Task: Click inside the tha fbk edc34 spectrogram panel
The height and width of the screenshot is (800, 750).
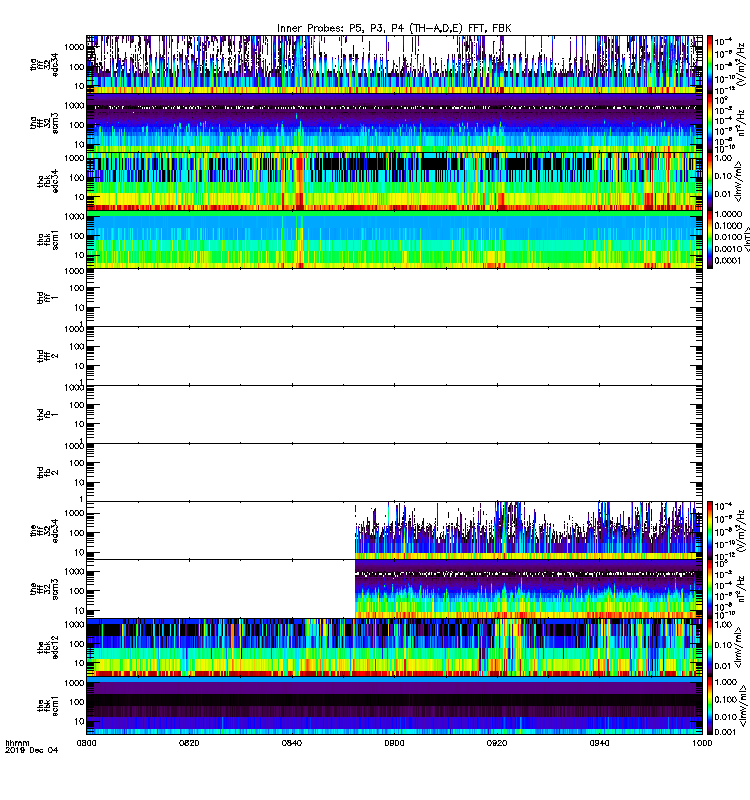Action: click(x=394, y=181)
